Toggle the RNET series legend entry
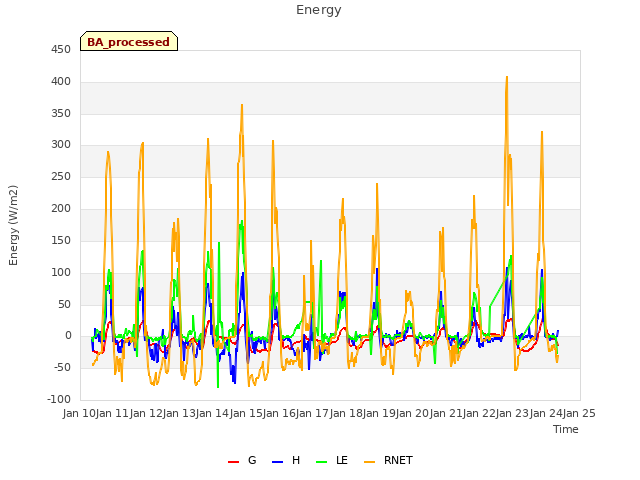This screenshot has width=640, height=480. (x=388, y=460)
